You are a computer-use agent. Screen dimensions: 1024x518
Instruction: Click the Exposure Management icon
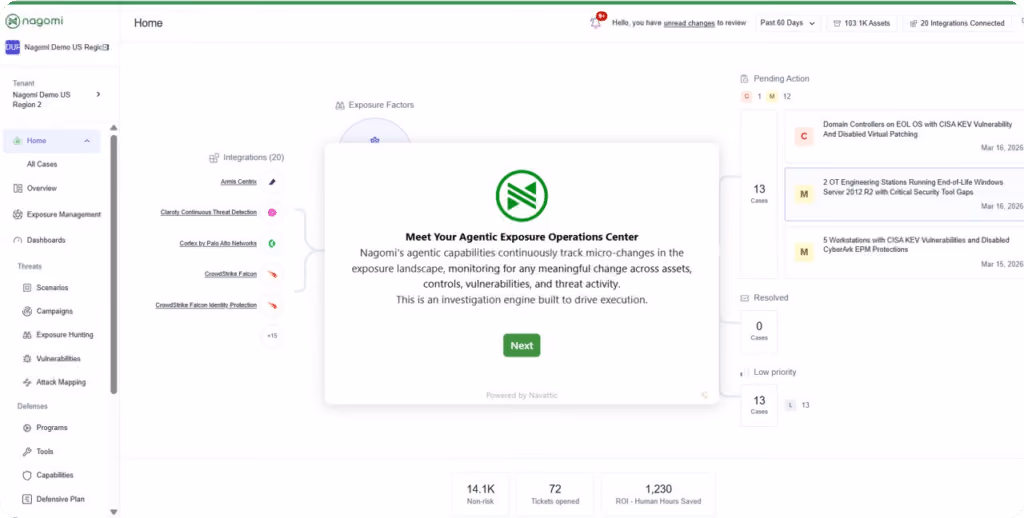point(18,214)
